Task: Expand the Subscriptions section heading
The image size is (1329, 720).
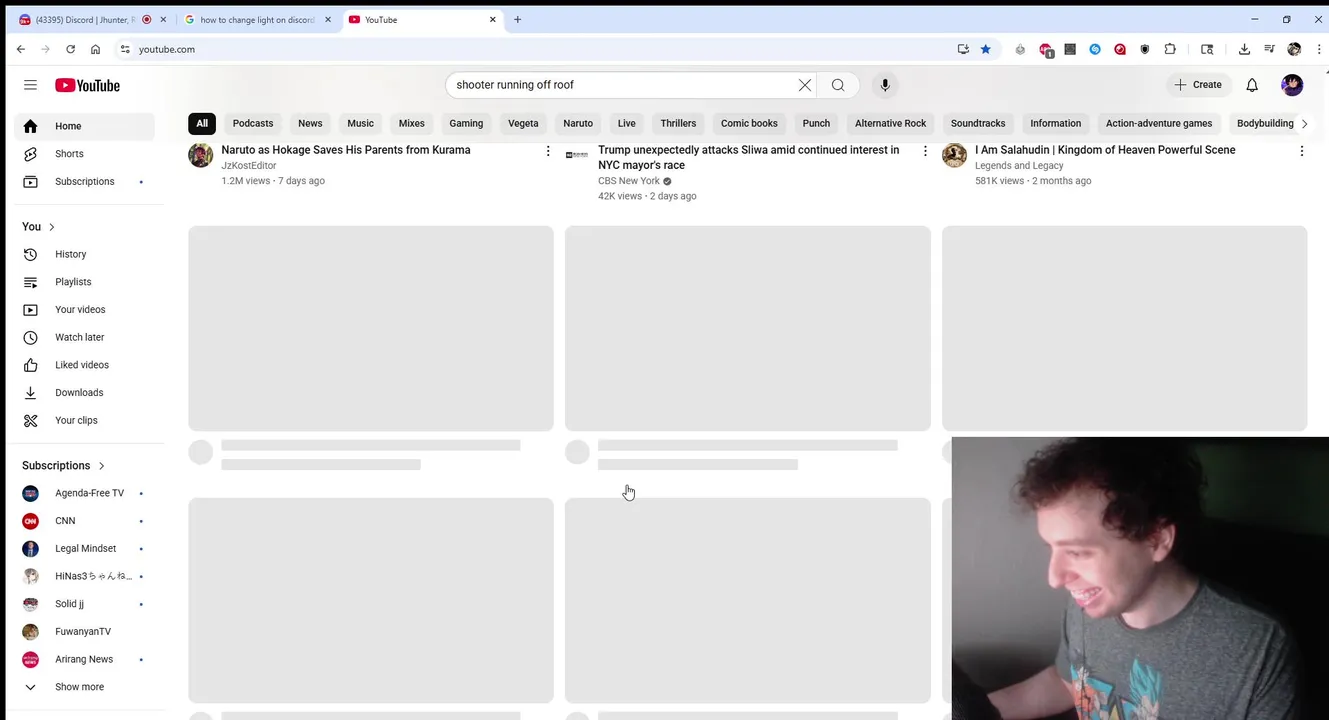Action: pos(63,465)
